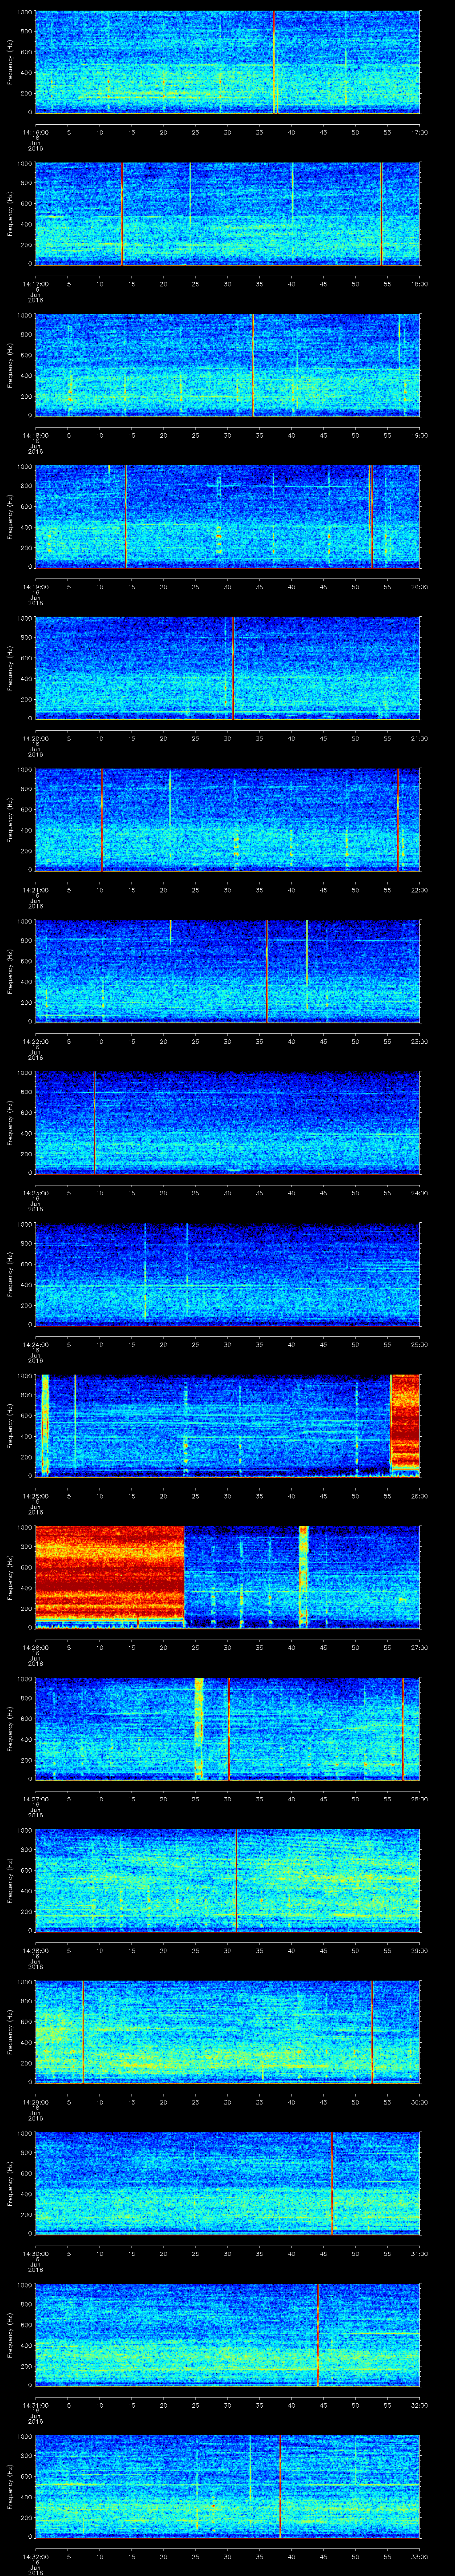Select the spectrogram panel starting at 14:18:00
Viewport: 455px width, 2576px height.
click(228, 365)
